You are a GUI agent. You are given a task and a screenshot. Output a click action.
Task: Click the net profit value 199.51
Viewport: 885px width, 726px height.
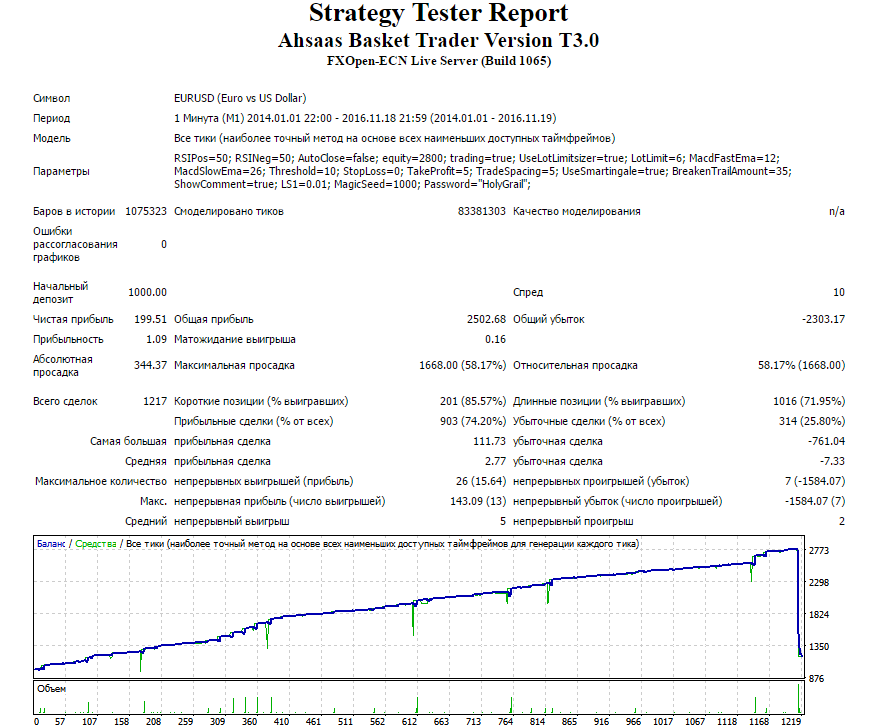pyautogui.click(x=150, y=320)
